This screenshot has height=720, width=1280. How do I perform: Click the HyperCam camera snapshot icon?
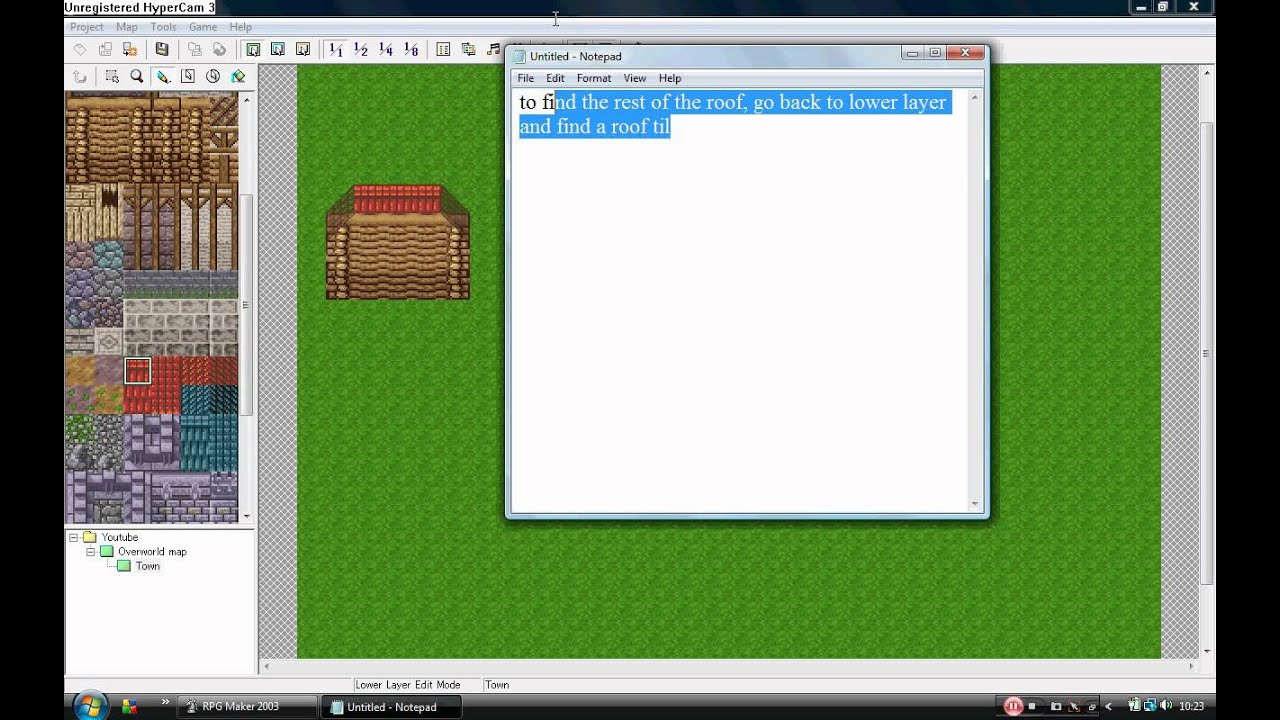click(1056, 706)
